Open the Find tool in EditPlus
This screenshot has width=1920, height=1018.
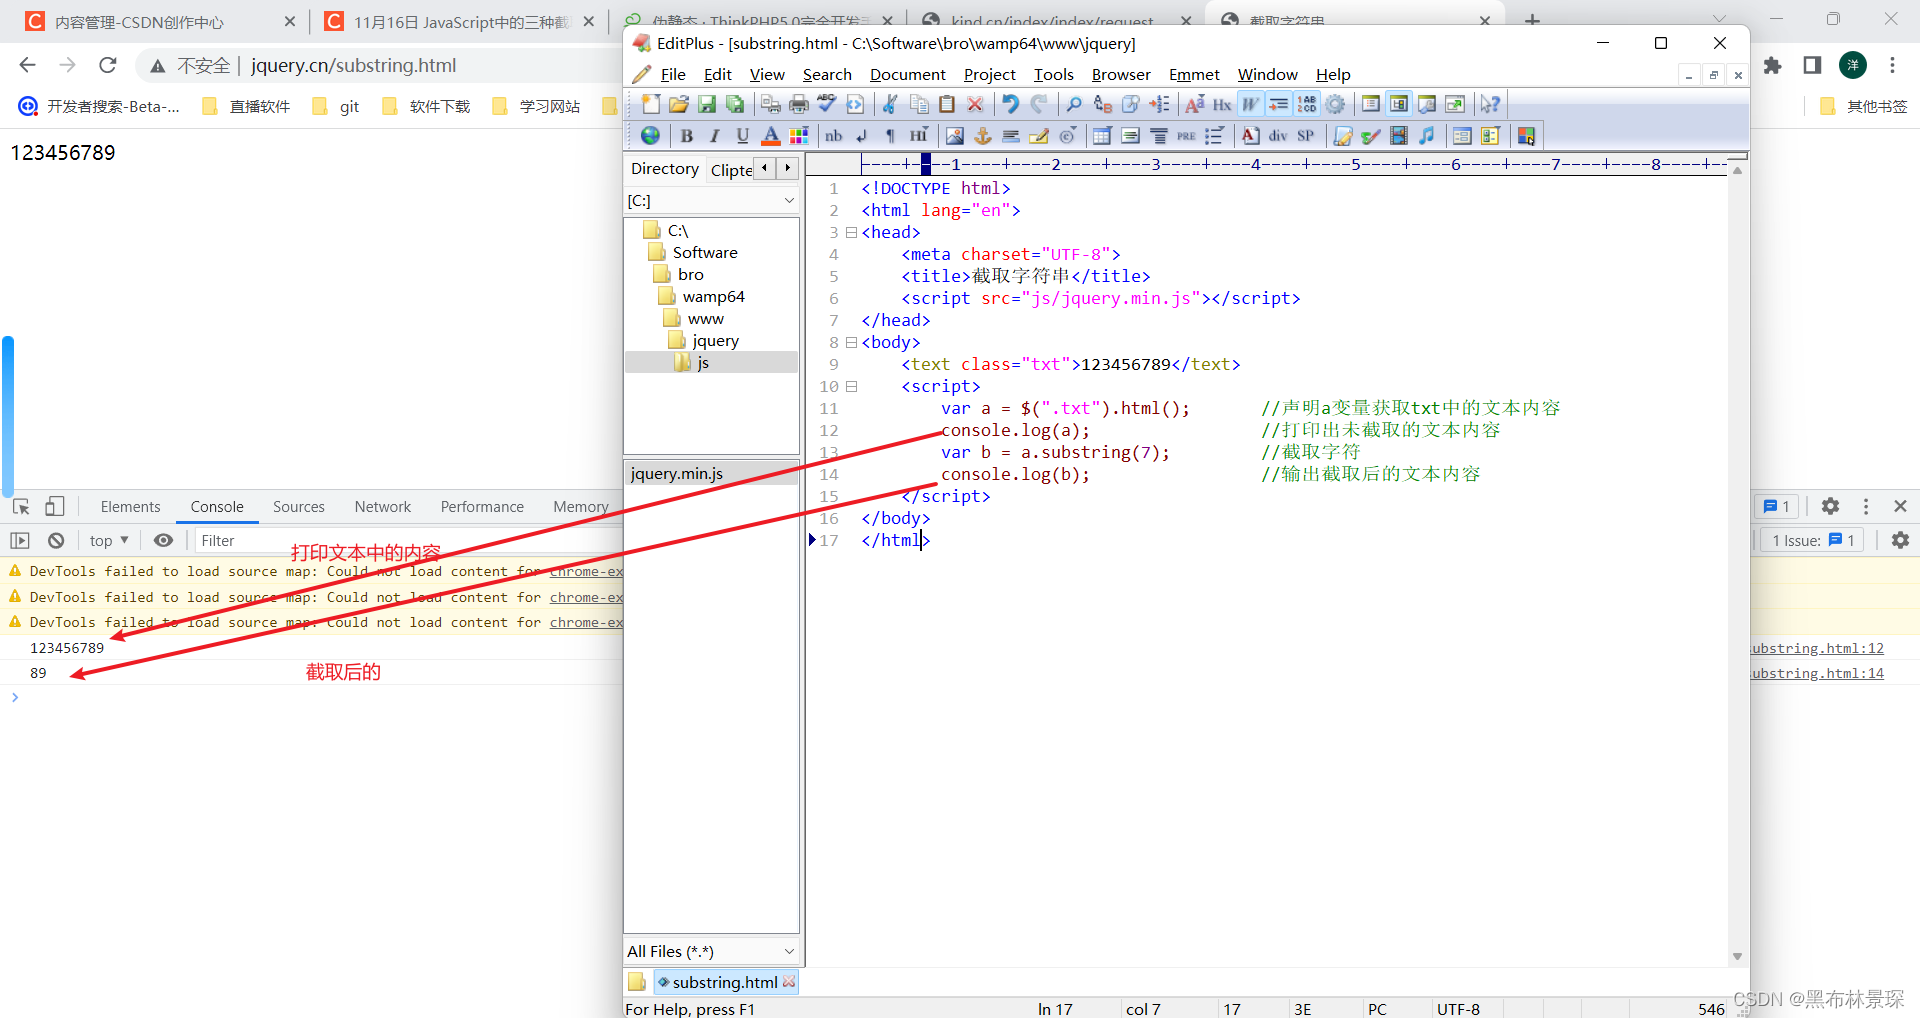tap(1073, 104)
